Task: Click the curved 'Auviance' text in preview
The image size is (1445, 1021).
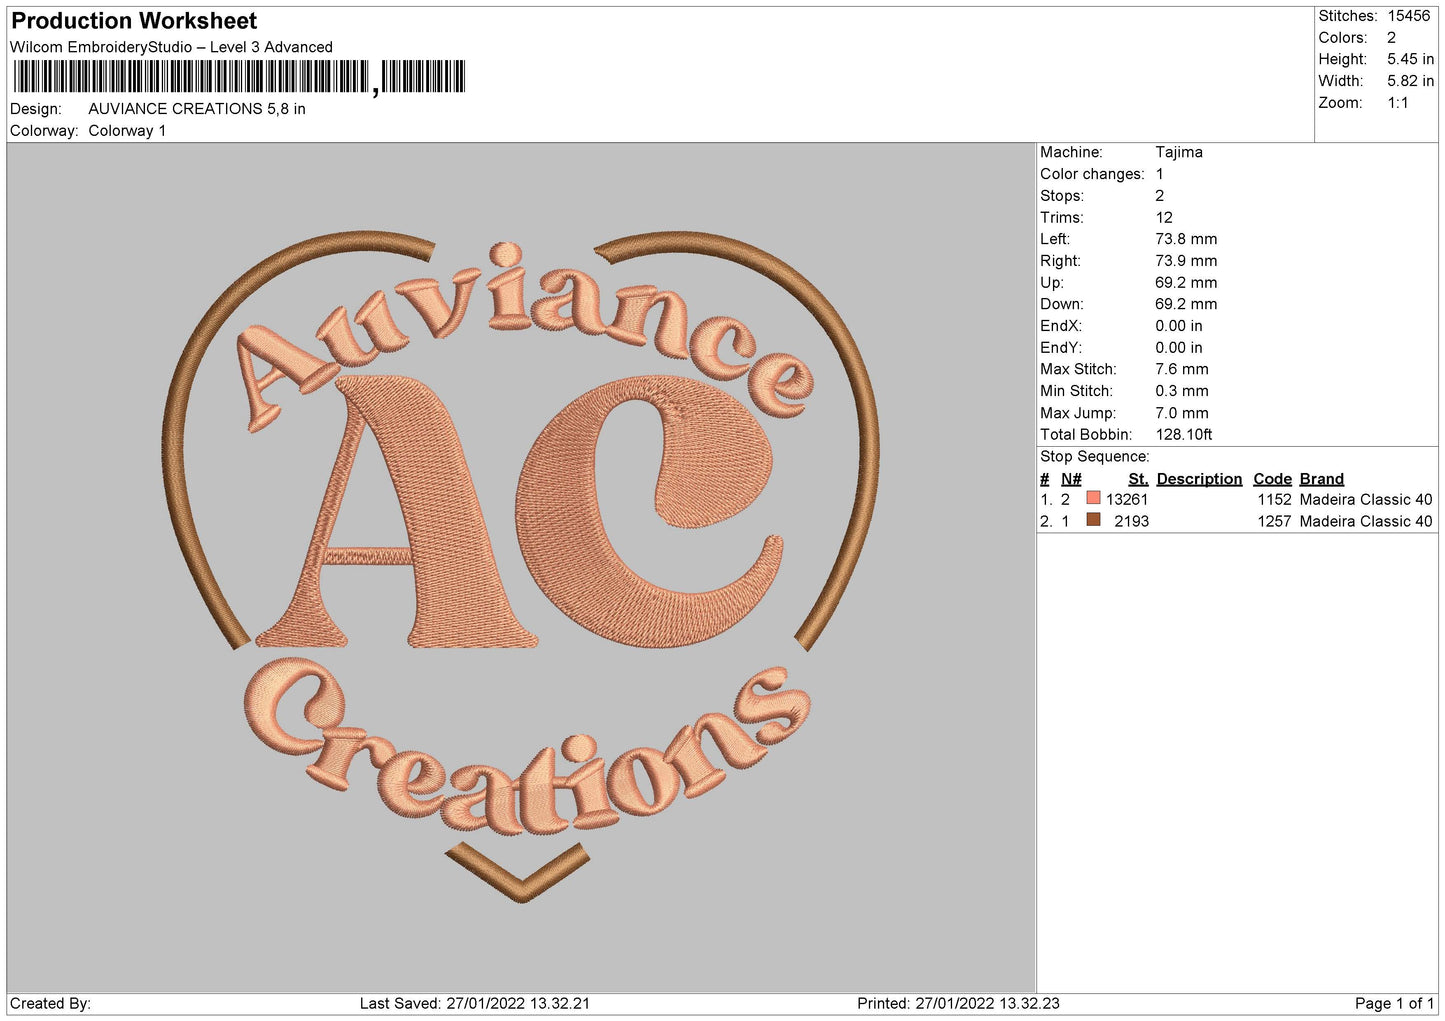Action: pos(525,335)
